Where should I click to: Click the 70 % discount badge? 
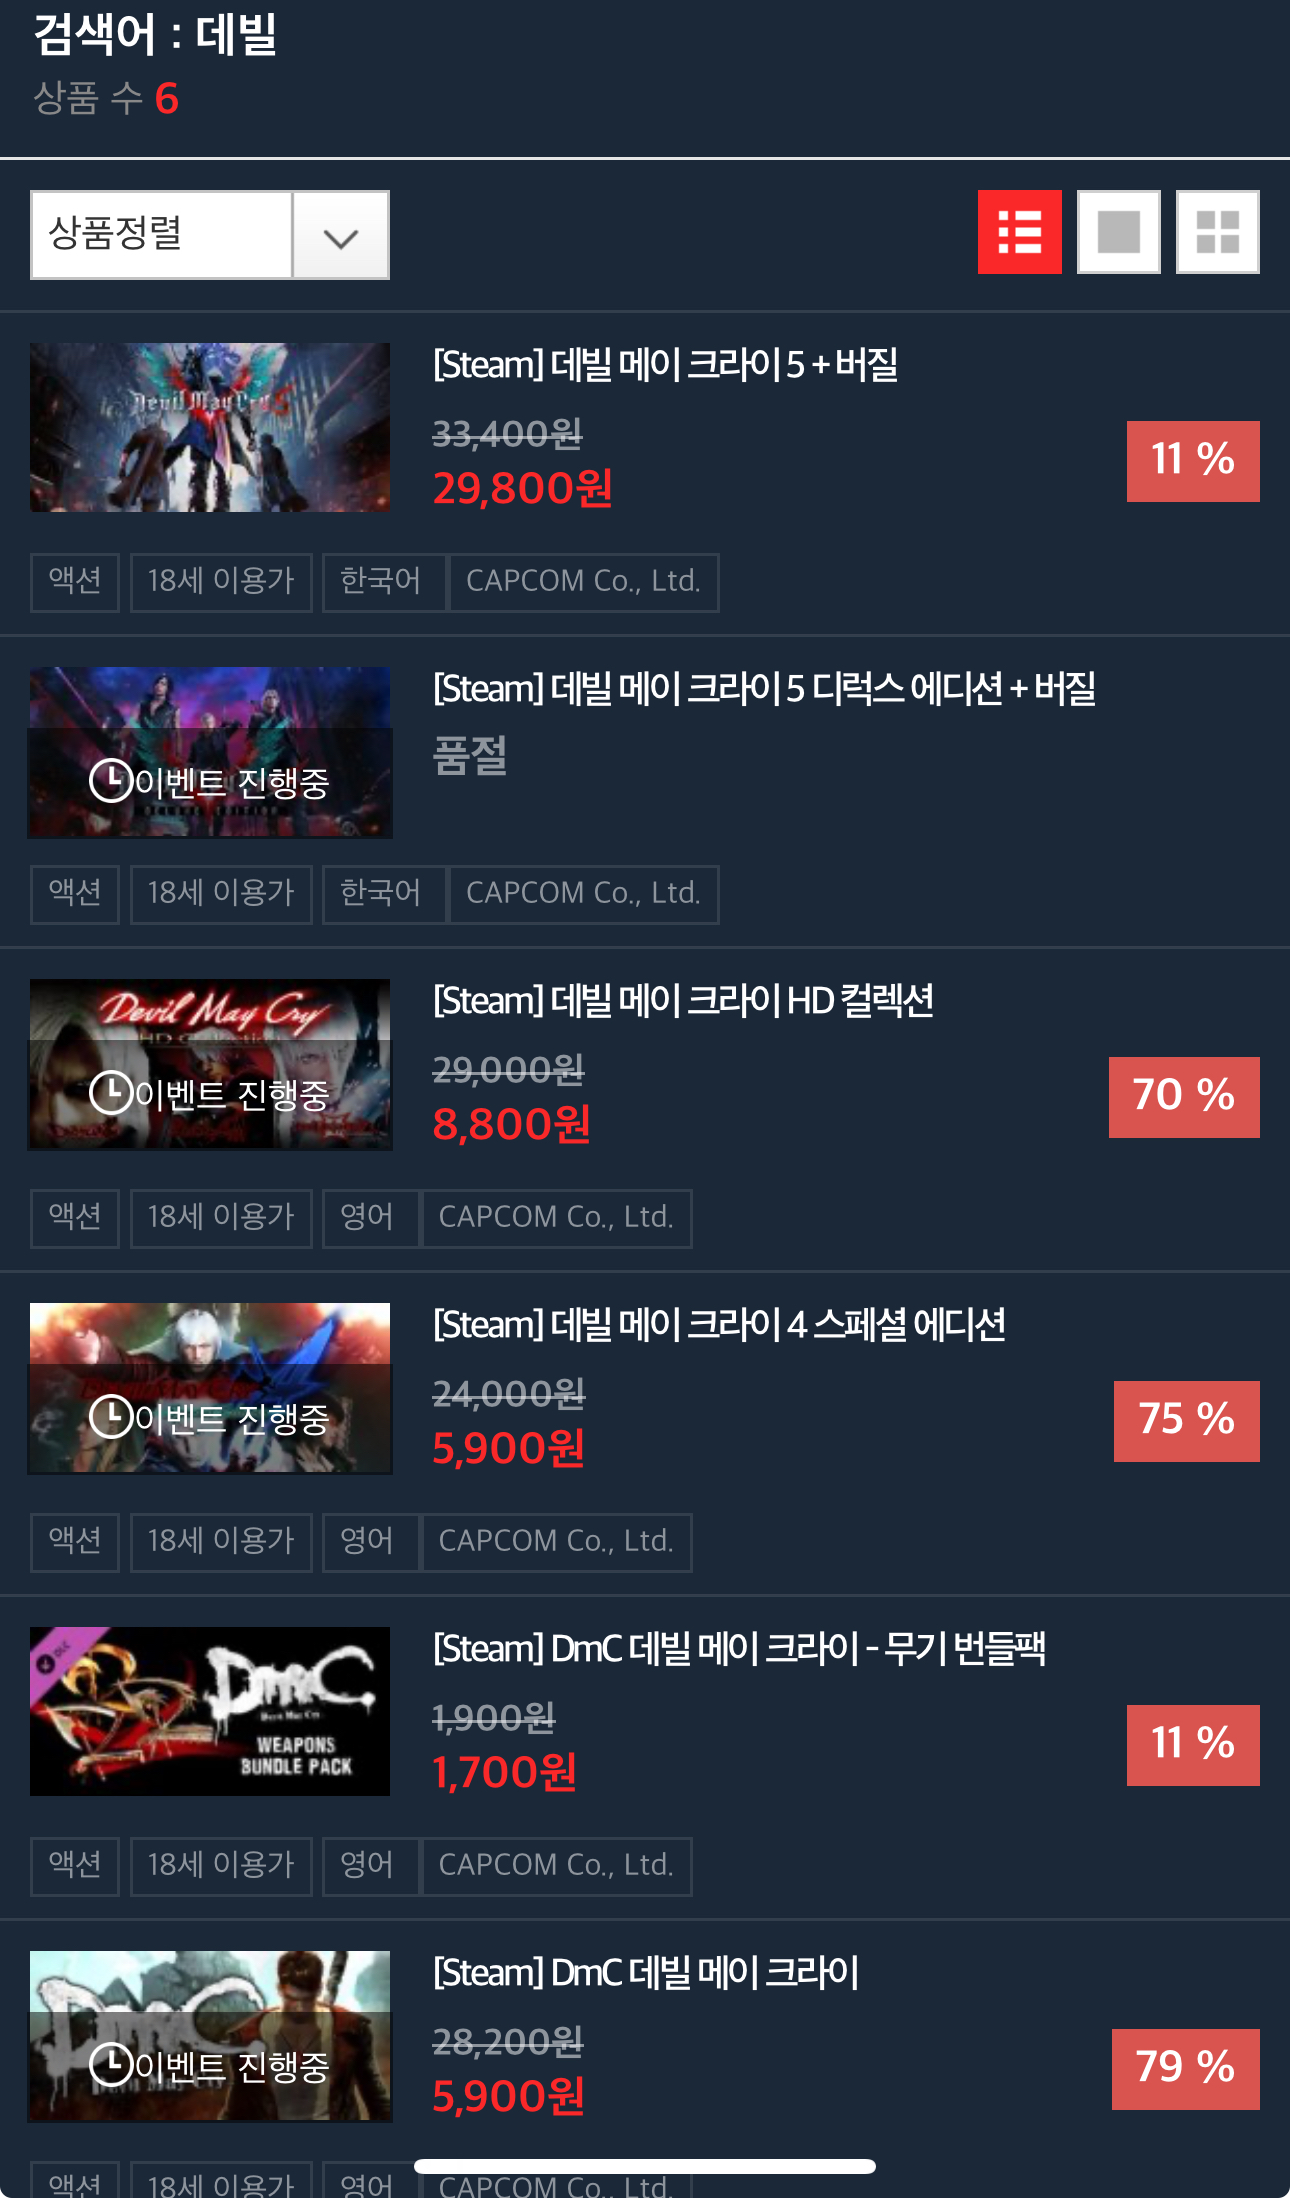1184,1097
